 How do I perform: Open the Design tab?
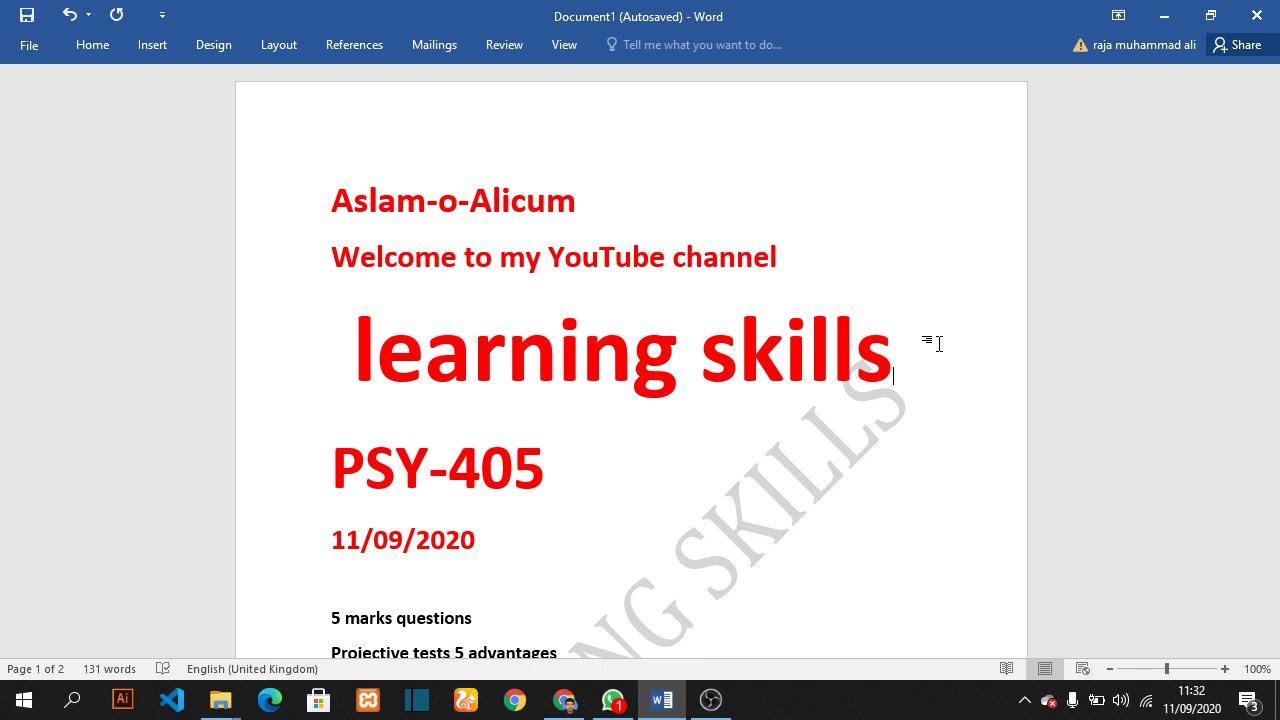click(213, 45)
